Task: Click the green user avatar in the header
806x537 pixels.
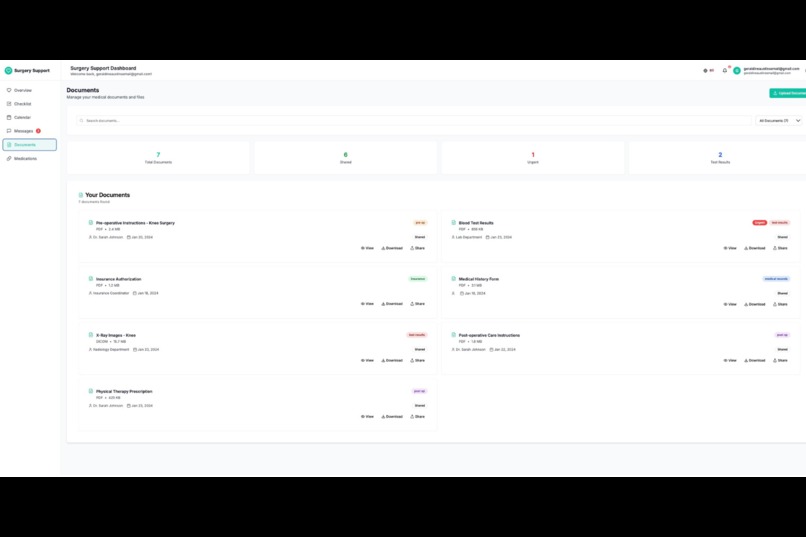Action: click(x=737, y=70)
